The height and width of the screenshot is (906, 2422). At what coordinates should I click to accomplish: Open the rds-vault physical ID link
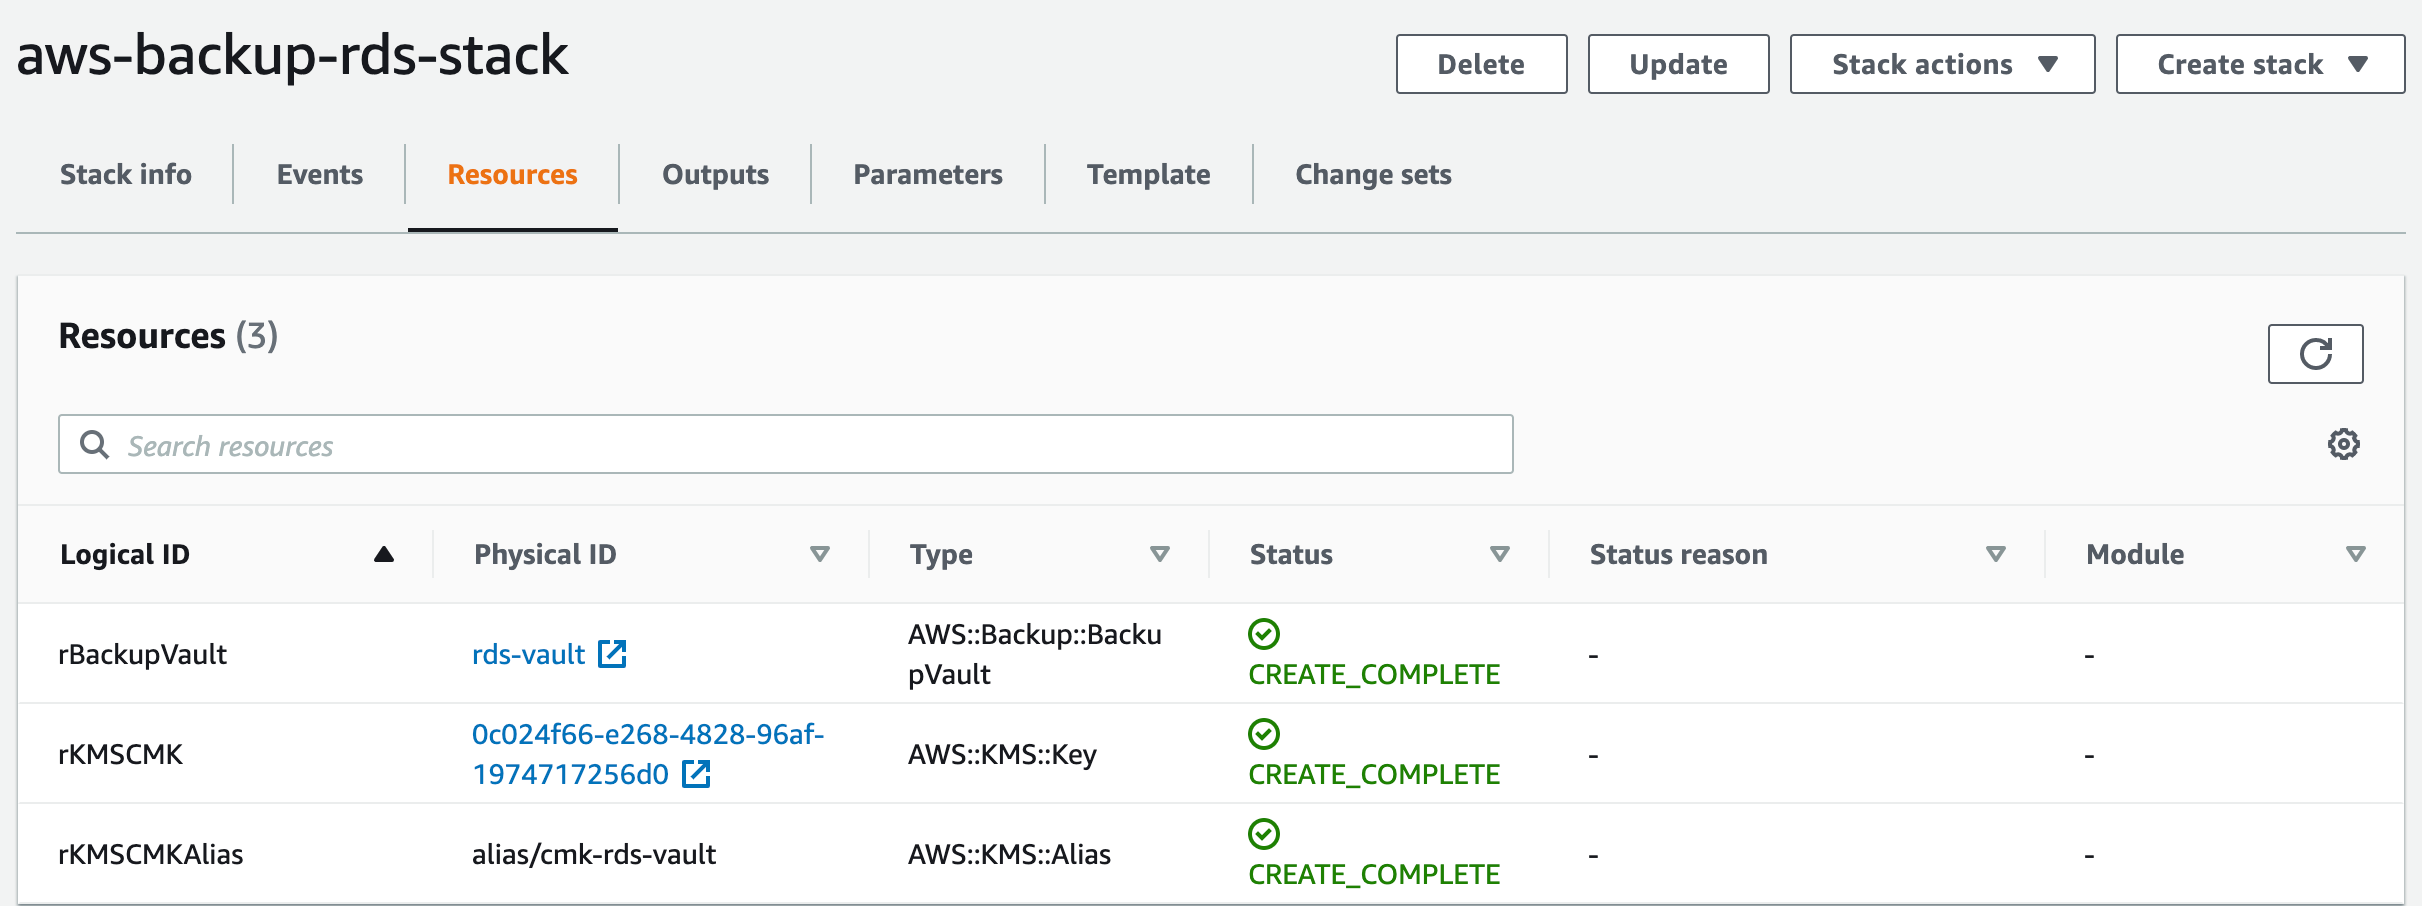(x=528, y=655)
